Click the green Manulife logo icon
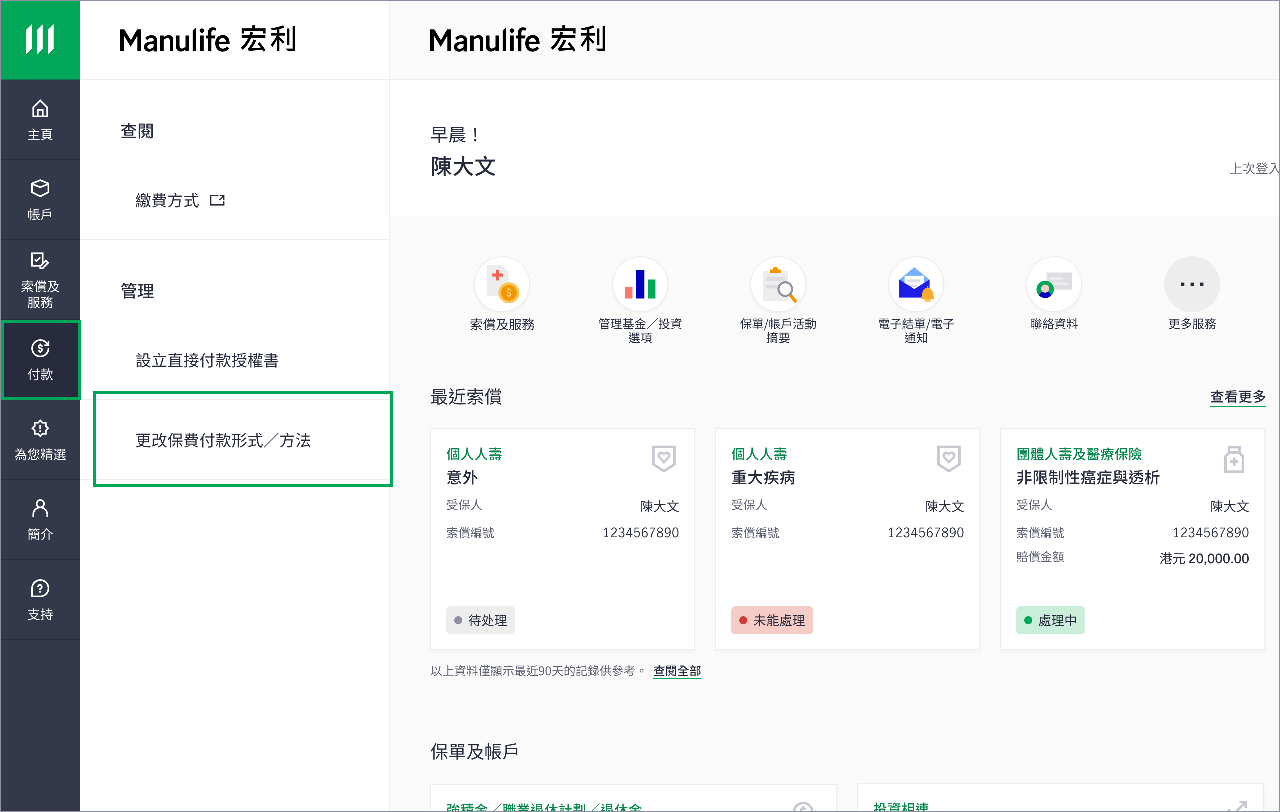This screenshot has width=1280, height=812. 40,40
